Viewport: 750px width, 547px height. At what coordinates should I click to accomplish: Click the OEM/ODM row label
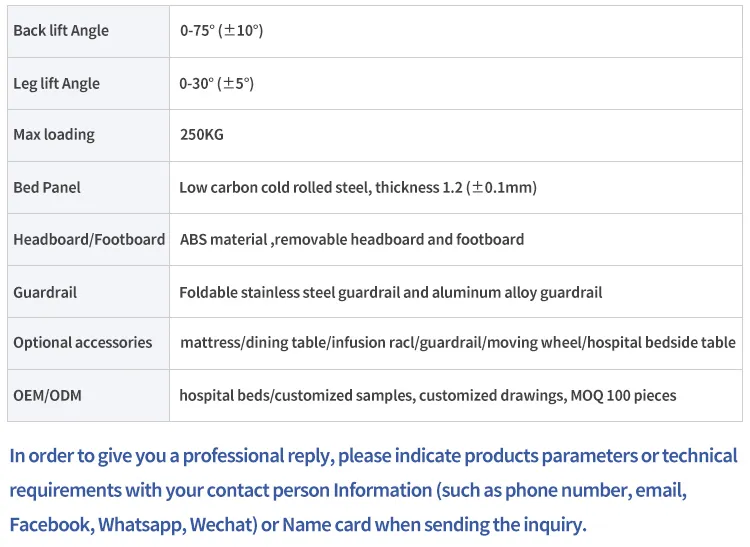[47, 395]
